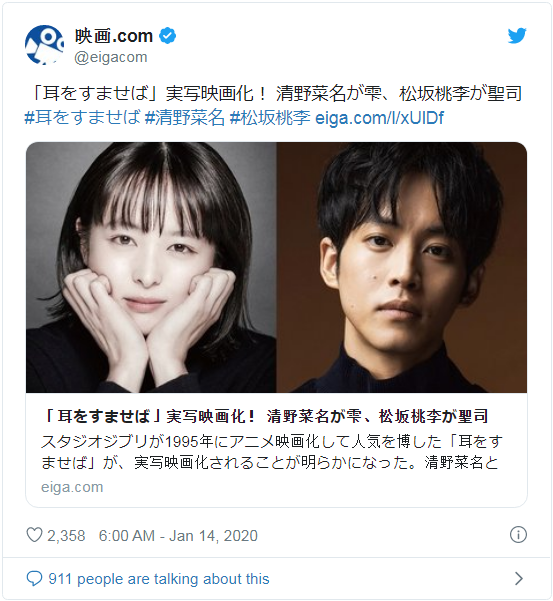Open hashtag #松坂桃李

[270, 118]
